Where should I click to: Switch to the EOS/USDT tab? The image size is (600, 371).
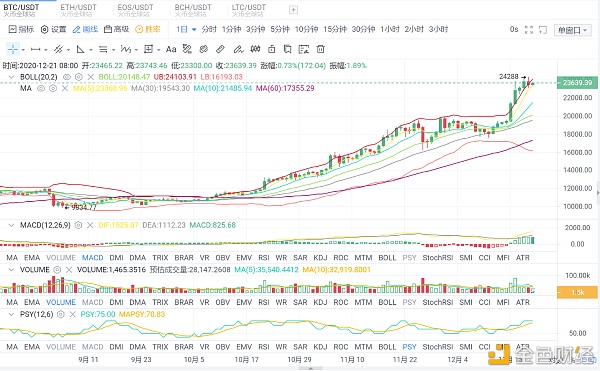click(x=135, y=10)
